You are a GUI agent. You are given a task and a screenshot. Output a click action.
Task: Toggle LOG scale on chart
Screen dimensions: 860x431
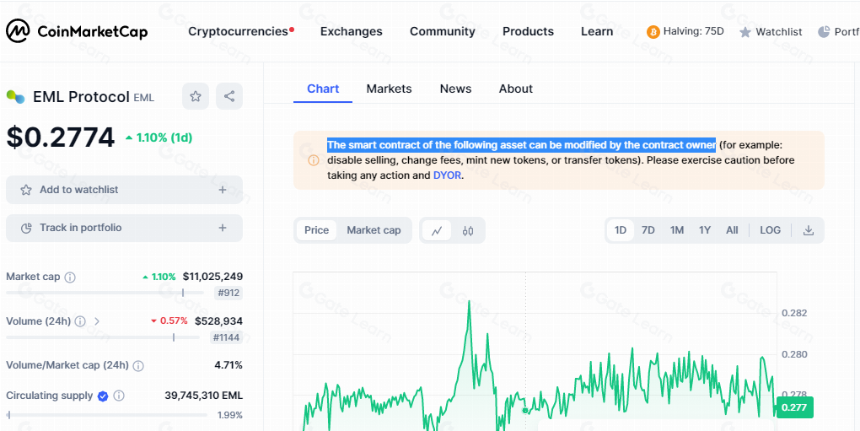[770, 230]
